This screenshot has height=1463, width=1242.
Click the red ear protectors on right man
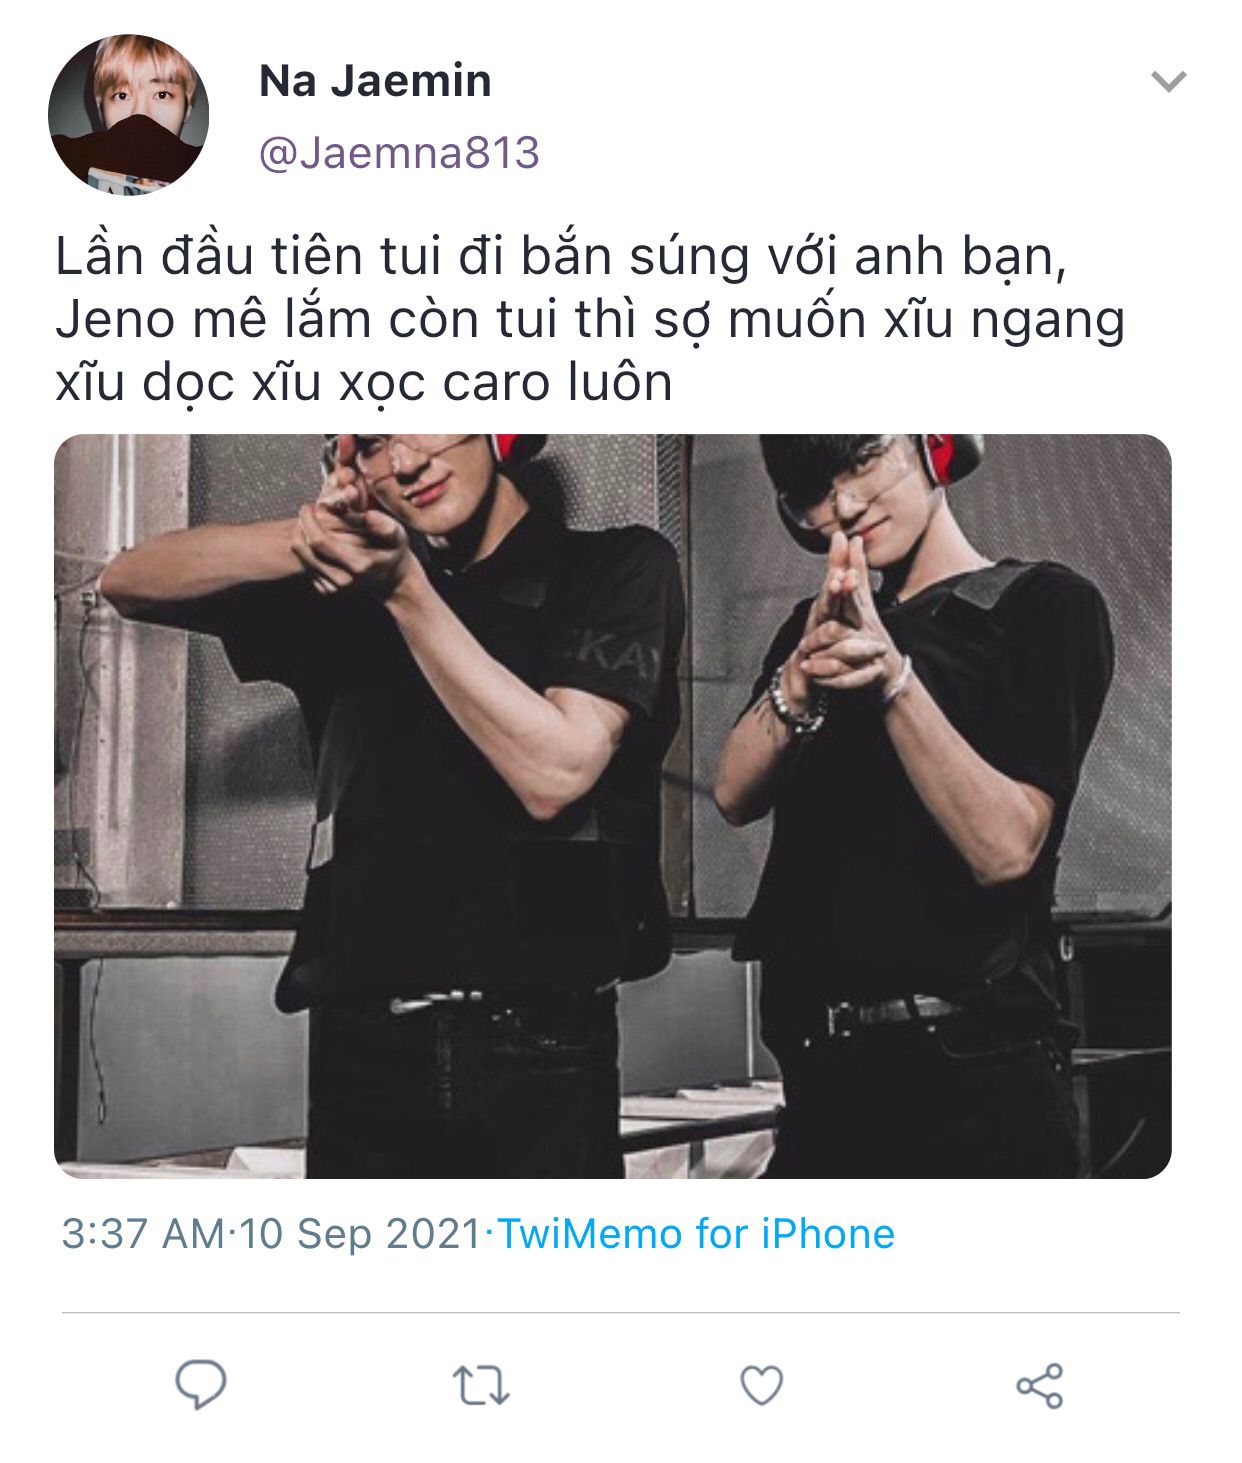coord(952,458)
